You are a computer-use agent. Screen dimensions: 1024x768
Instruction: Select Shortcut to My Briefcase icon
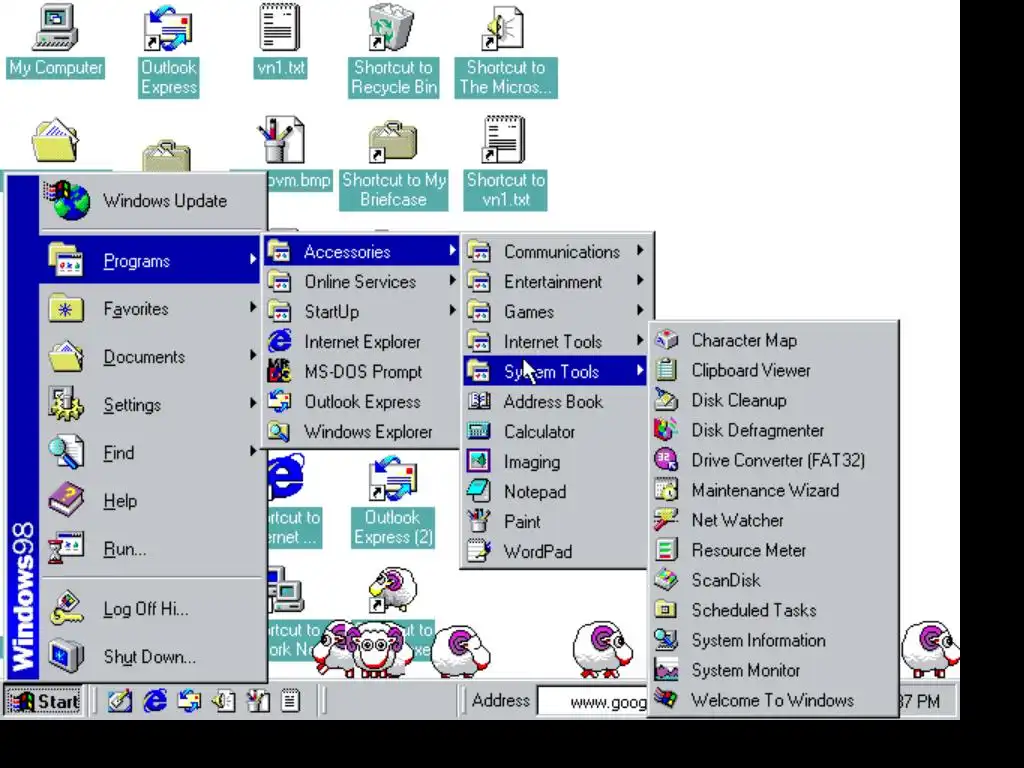click(x=393, y=164)
